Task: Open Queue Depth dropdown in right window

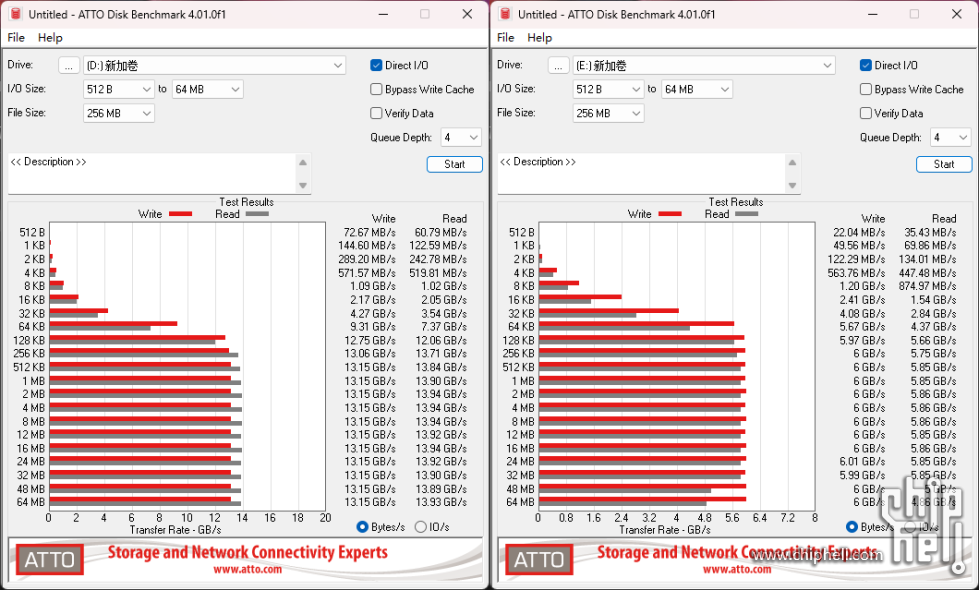Action: click(x=950, y=137)
